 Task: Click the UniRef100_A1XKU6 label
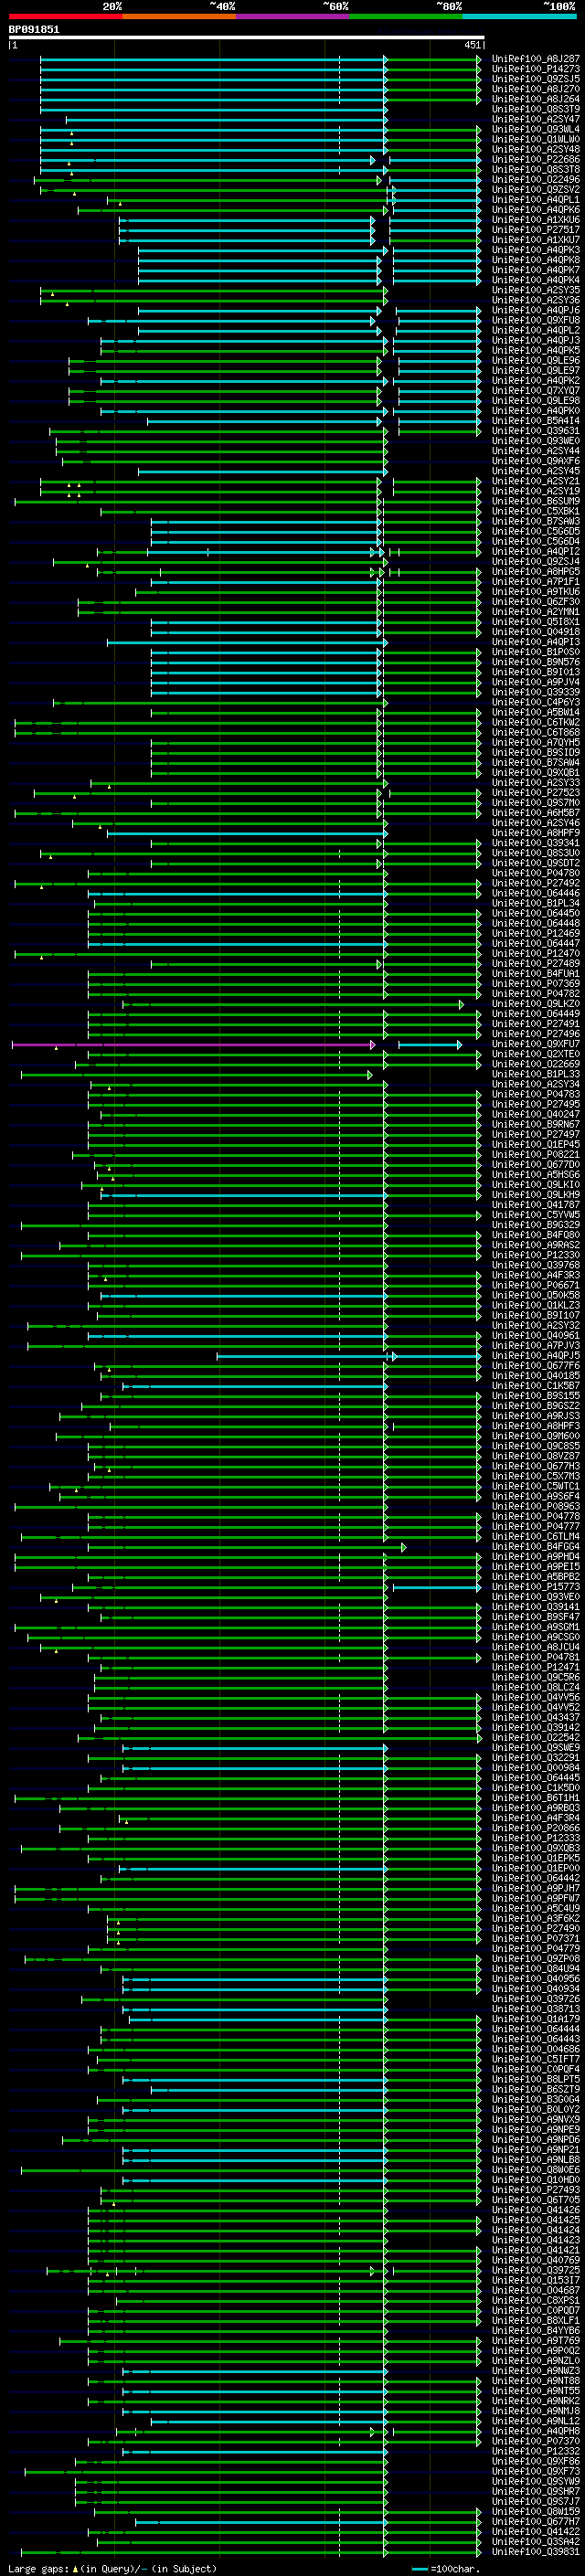pos(536,220)
